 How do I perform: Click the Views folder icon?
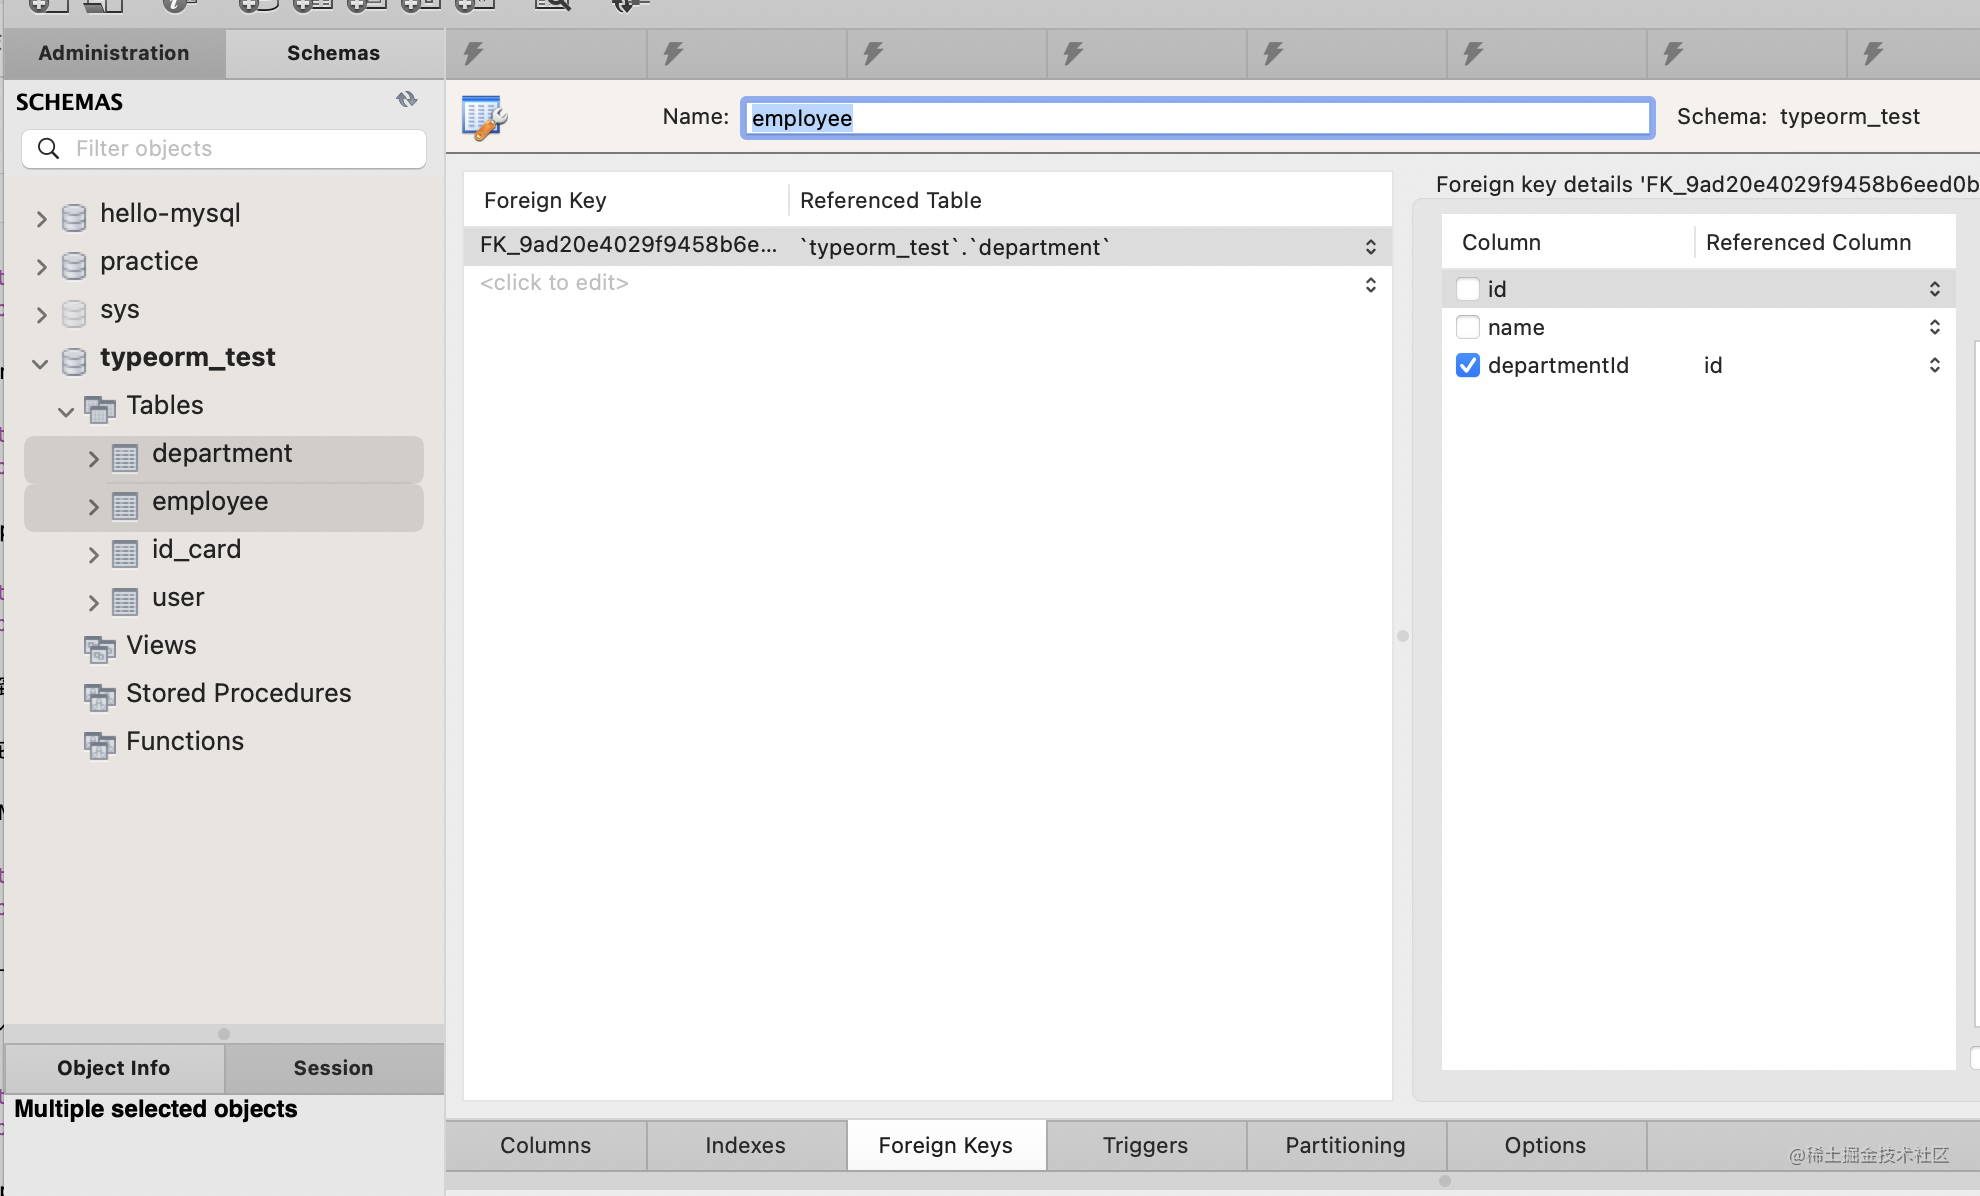99,648
